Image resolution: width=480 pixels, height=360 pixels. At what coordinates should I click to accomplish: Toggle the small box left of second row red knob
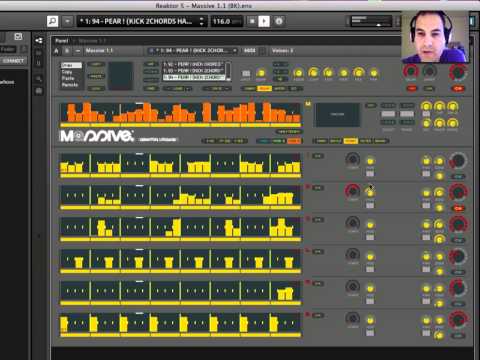coord(318,188)
